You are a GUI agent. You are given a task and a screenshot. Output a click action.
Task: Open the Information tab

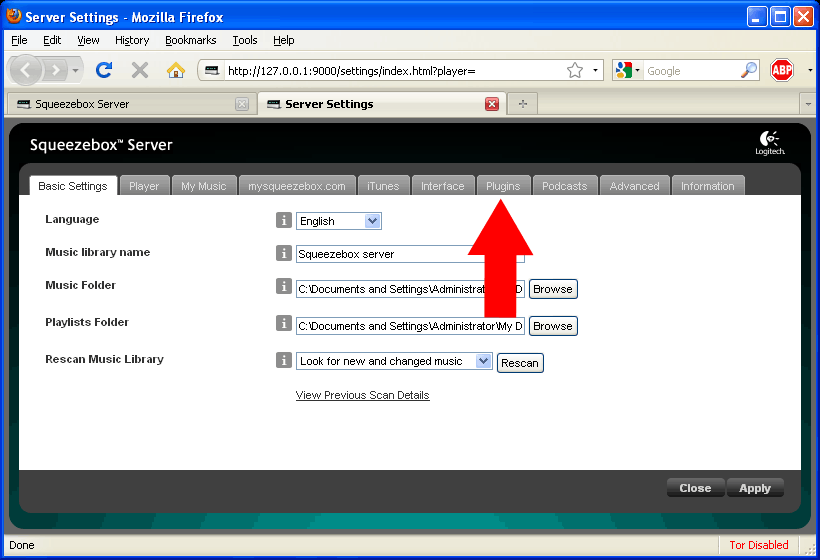tap(708, 186)
